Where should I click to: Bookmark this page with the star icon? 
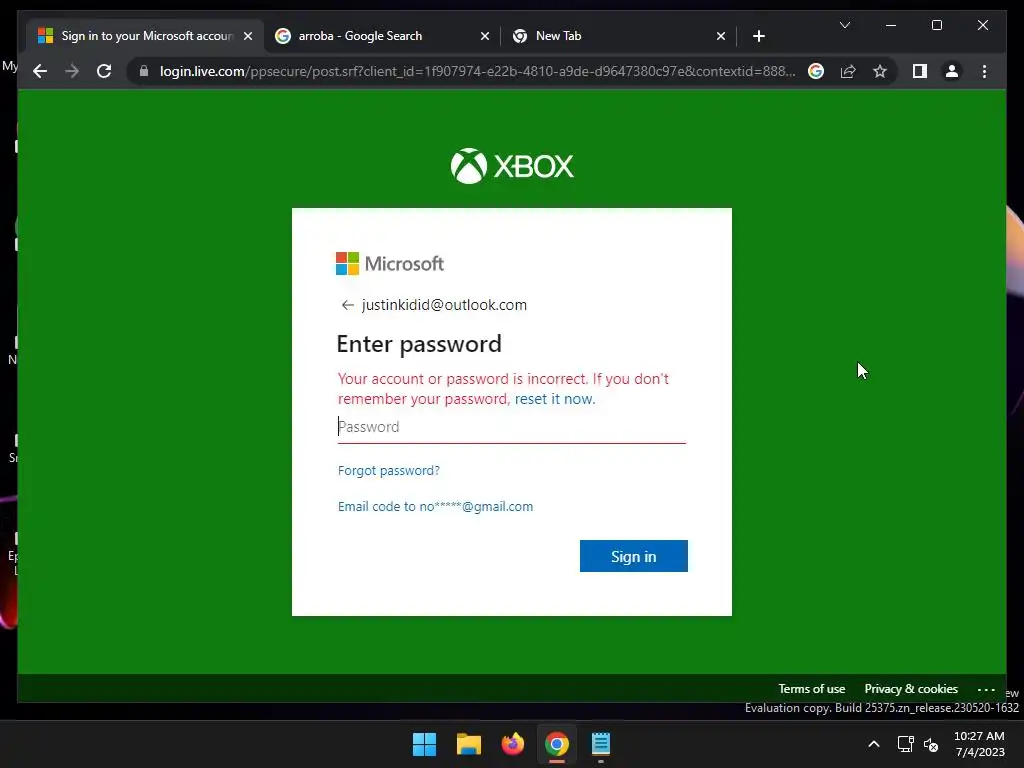pyautogui.click(x=880, y=71)
